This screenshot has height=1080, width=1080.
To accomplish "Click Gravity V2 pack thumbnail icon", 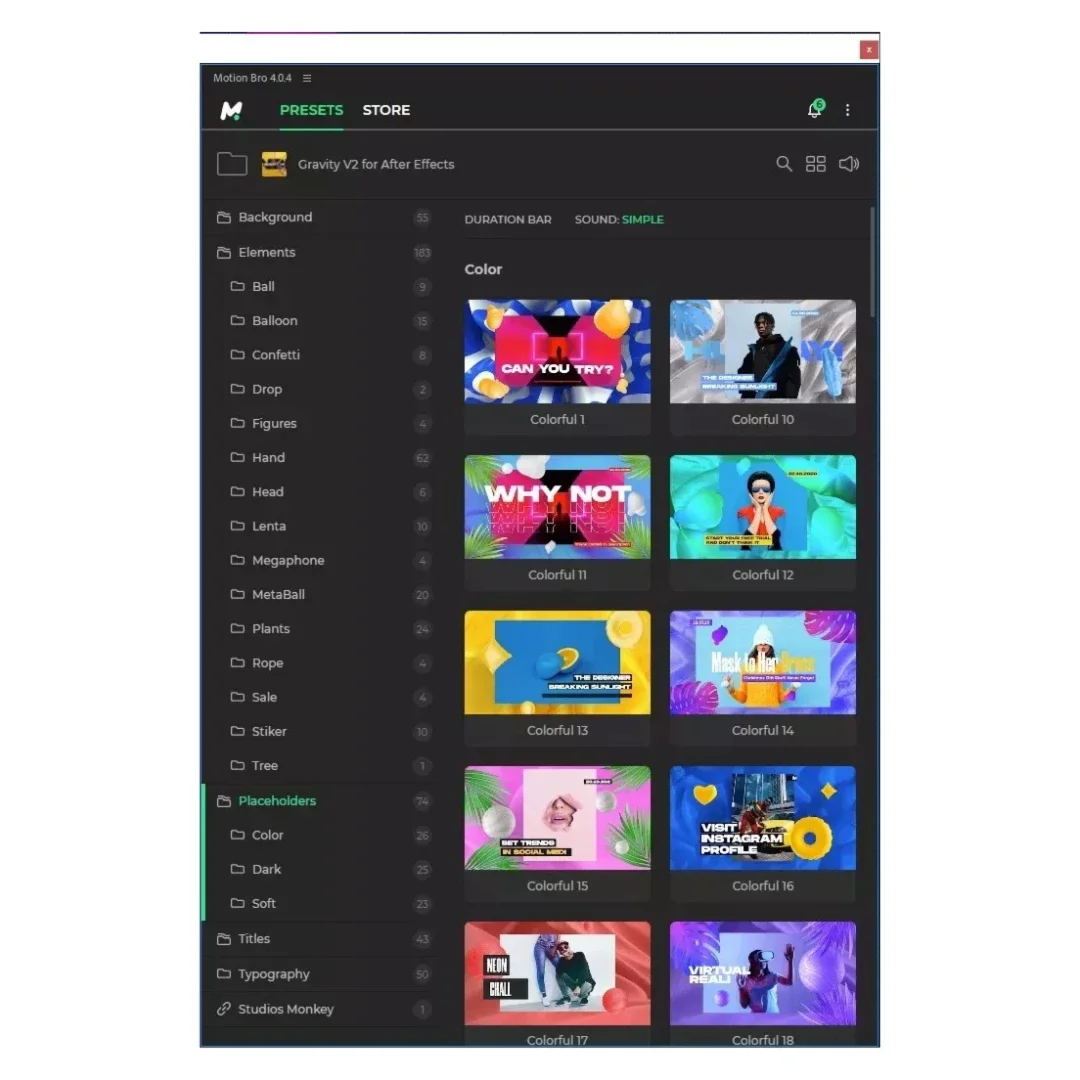I will pyautogui.click(x=274, y=164).
